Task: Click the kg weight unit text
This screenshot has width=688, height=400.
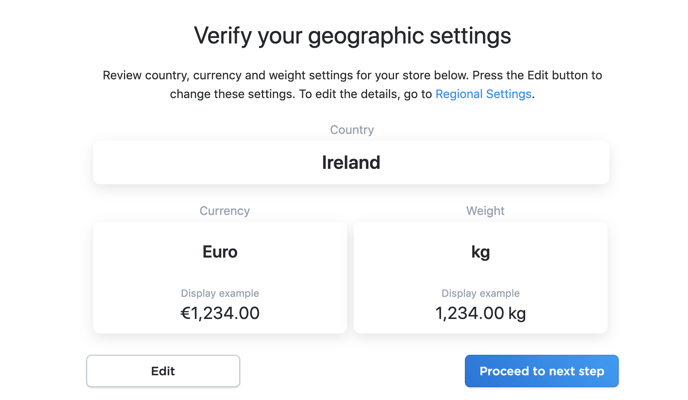Action: tap(481, 252)
